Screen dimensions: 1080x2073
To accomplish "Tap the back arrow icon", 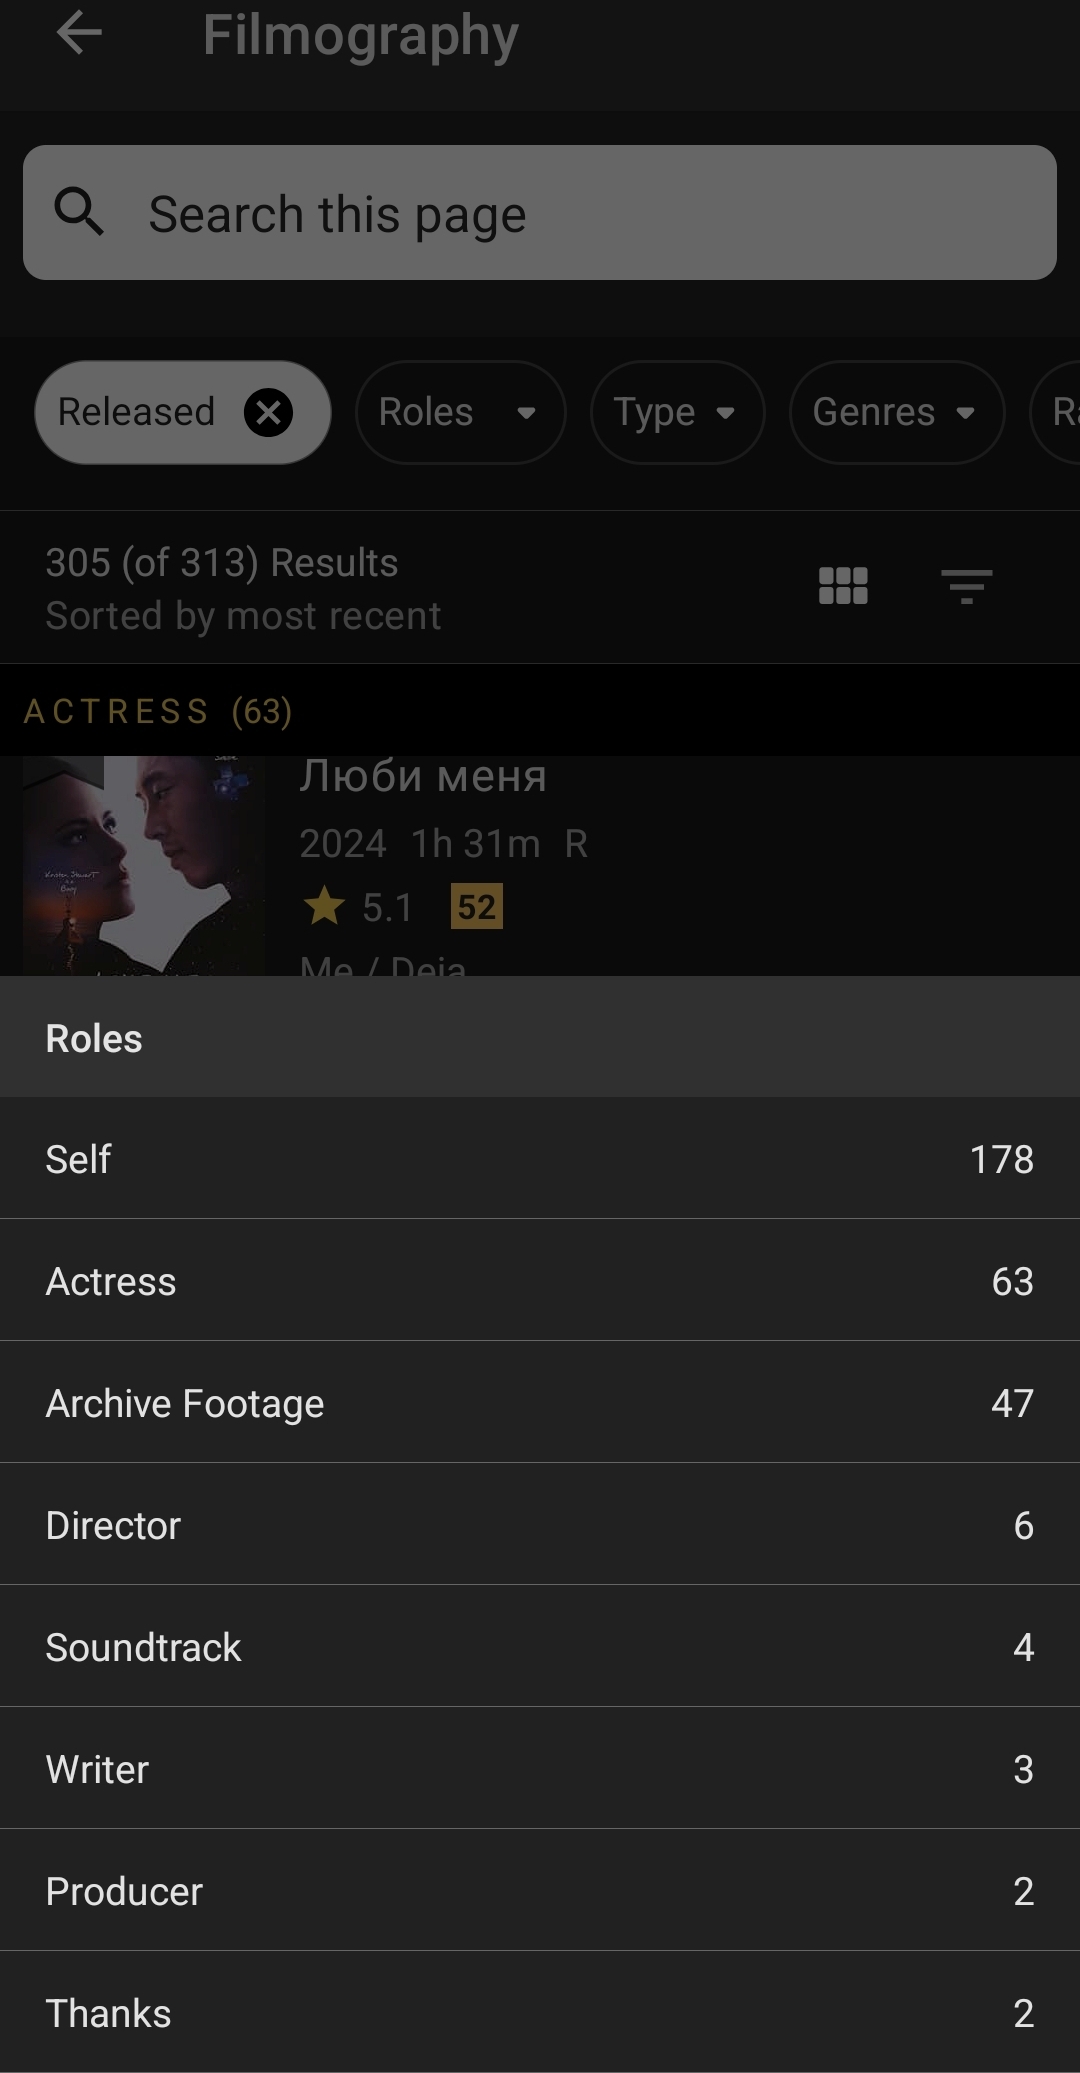I will (x=79, y=34).
